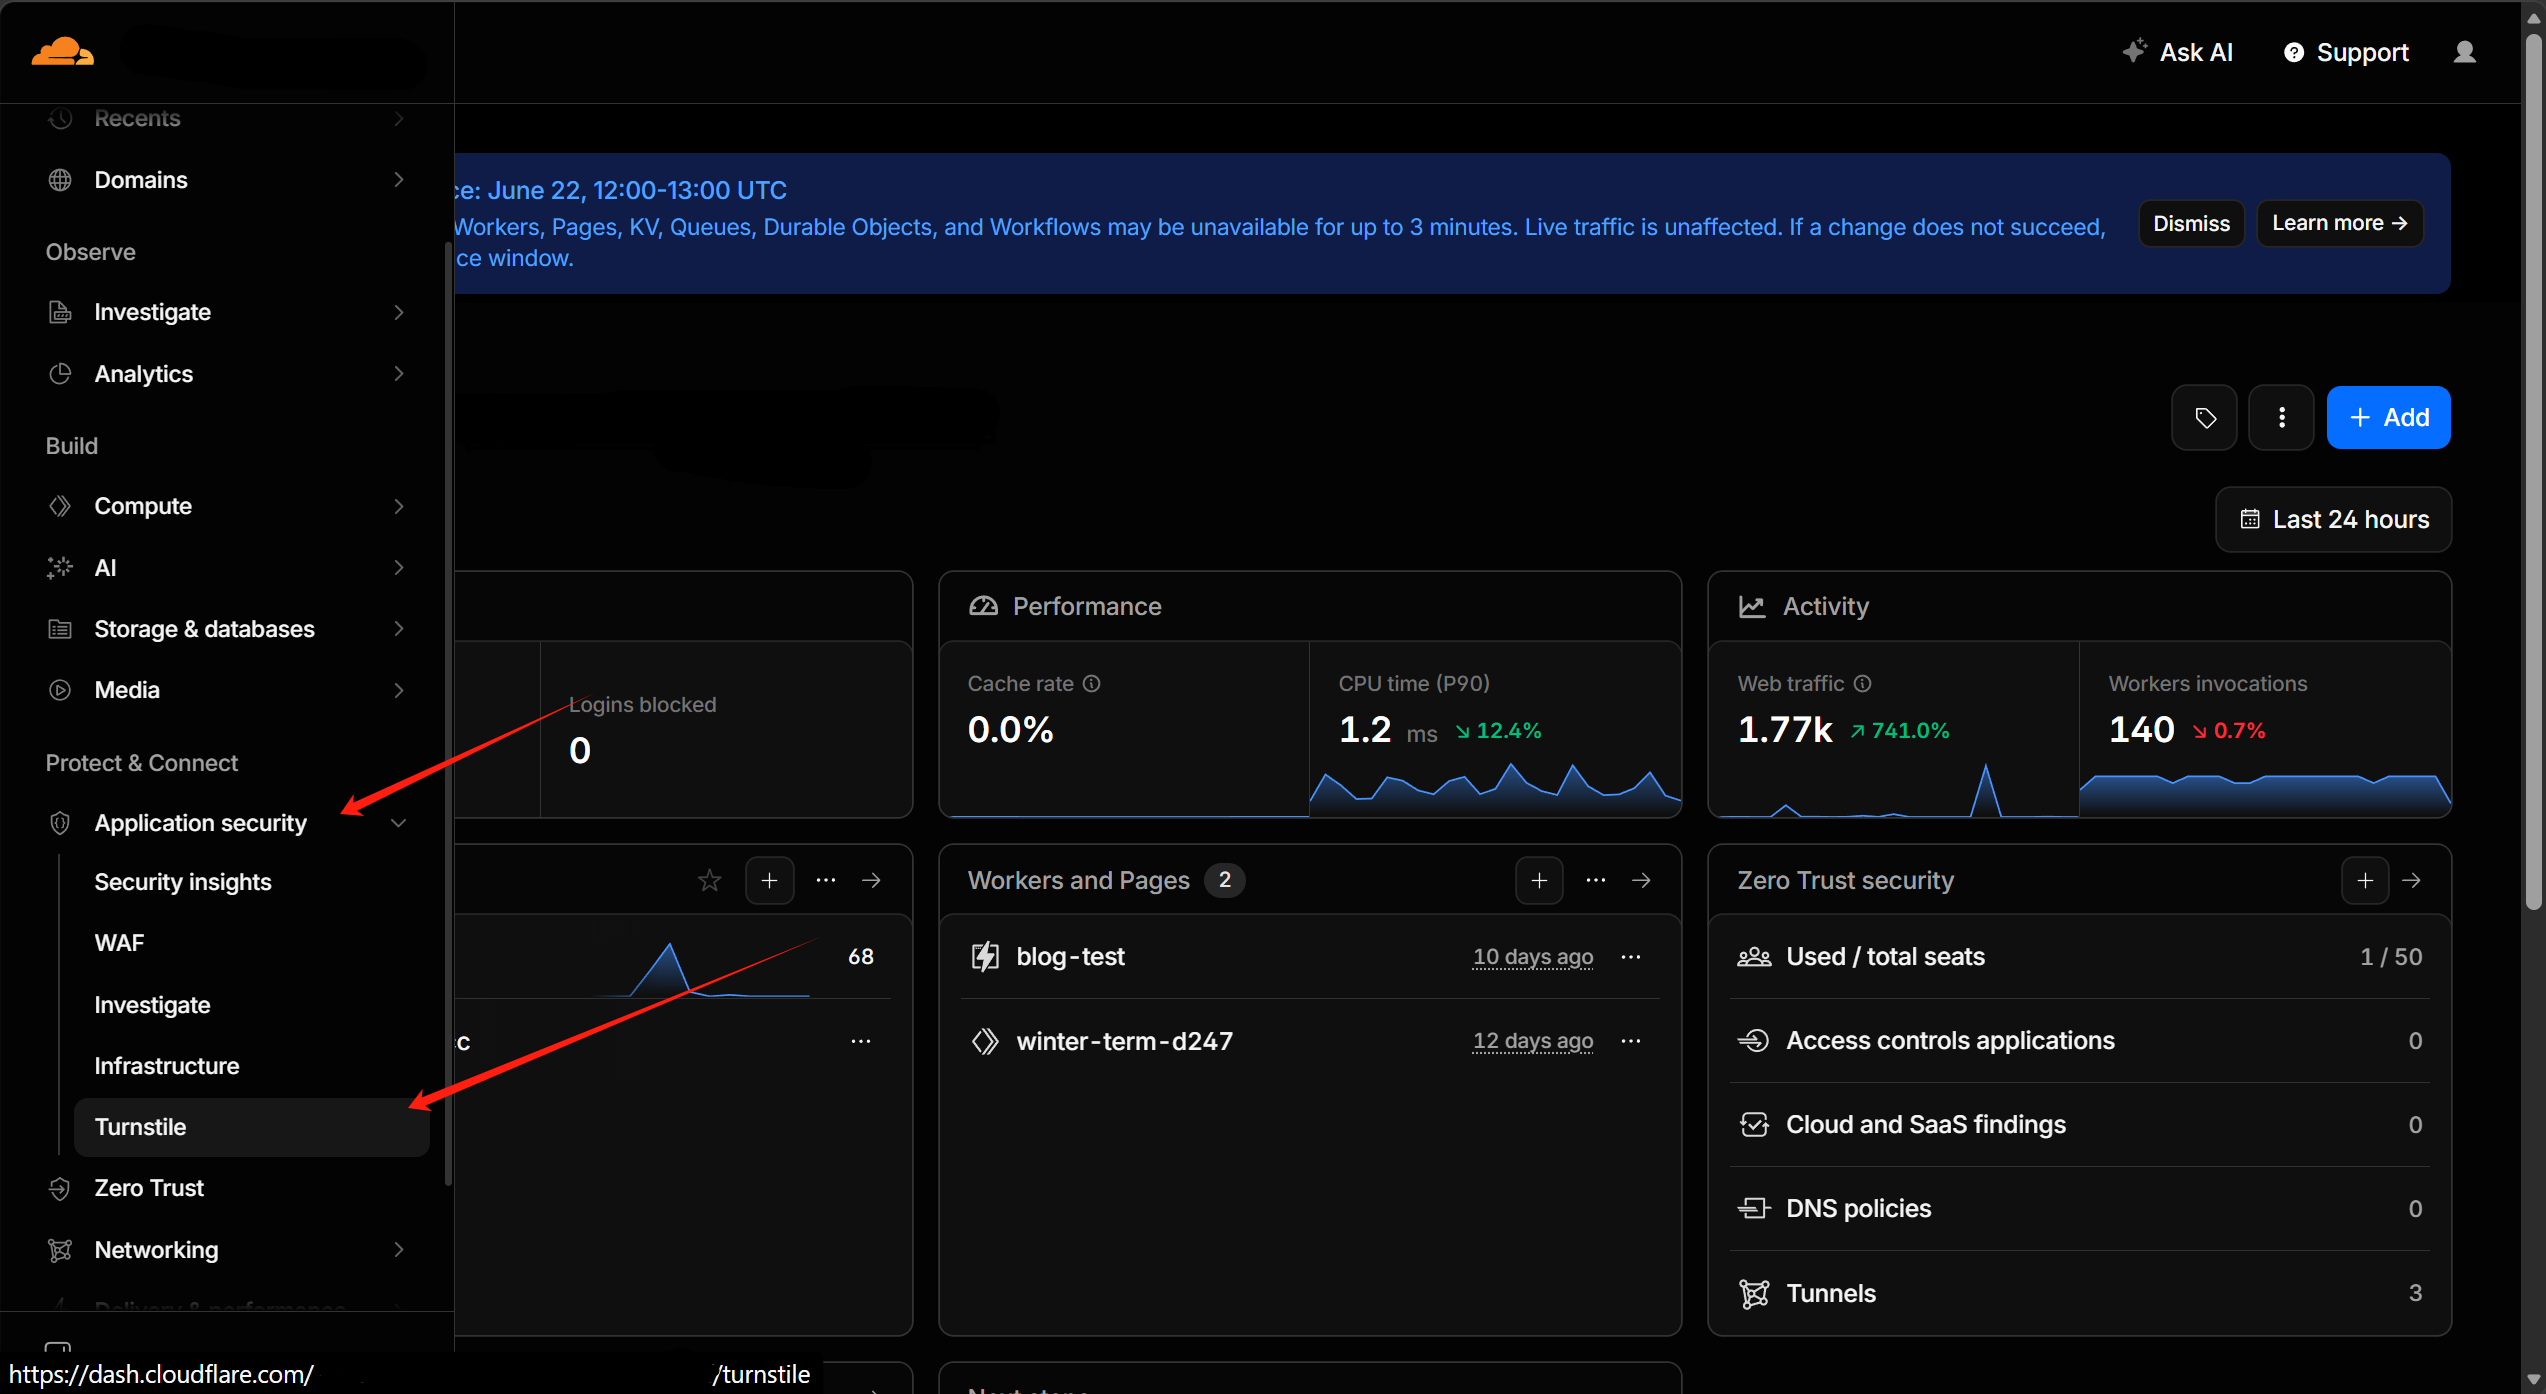
Task: Open the blog-test row ellipsis menu
Action: pyautogui.click(x=1631, y=957)
